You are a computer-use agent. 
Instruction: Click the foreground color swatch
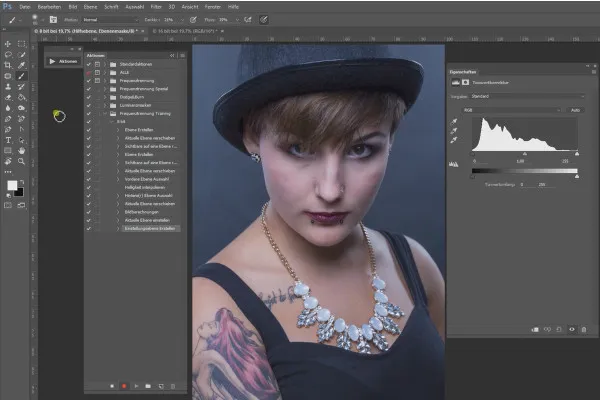pos(12,186)
